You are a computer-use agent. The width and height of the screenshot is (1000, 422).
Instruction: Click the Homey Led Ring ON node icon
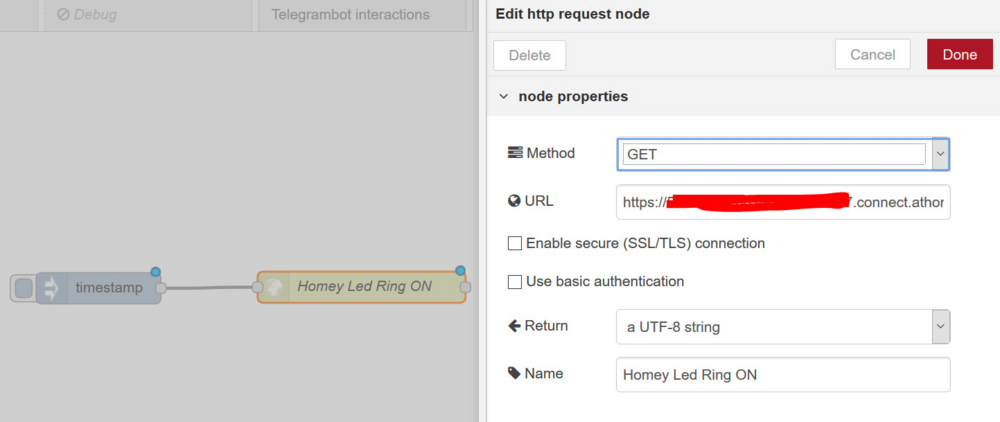click(274, 287)
